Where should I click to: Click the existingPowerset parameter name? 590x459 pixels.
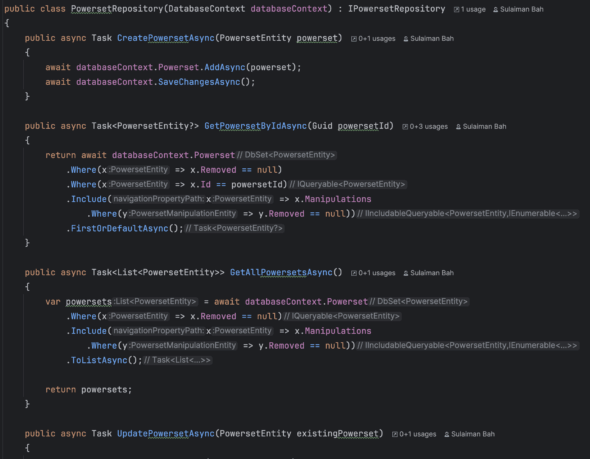[337, 433]
